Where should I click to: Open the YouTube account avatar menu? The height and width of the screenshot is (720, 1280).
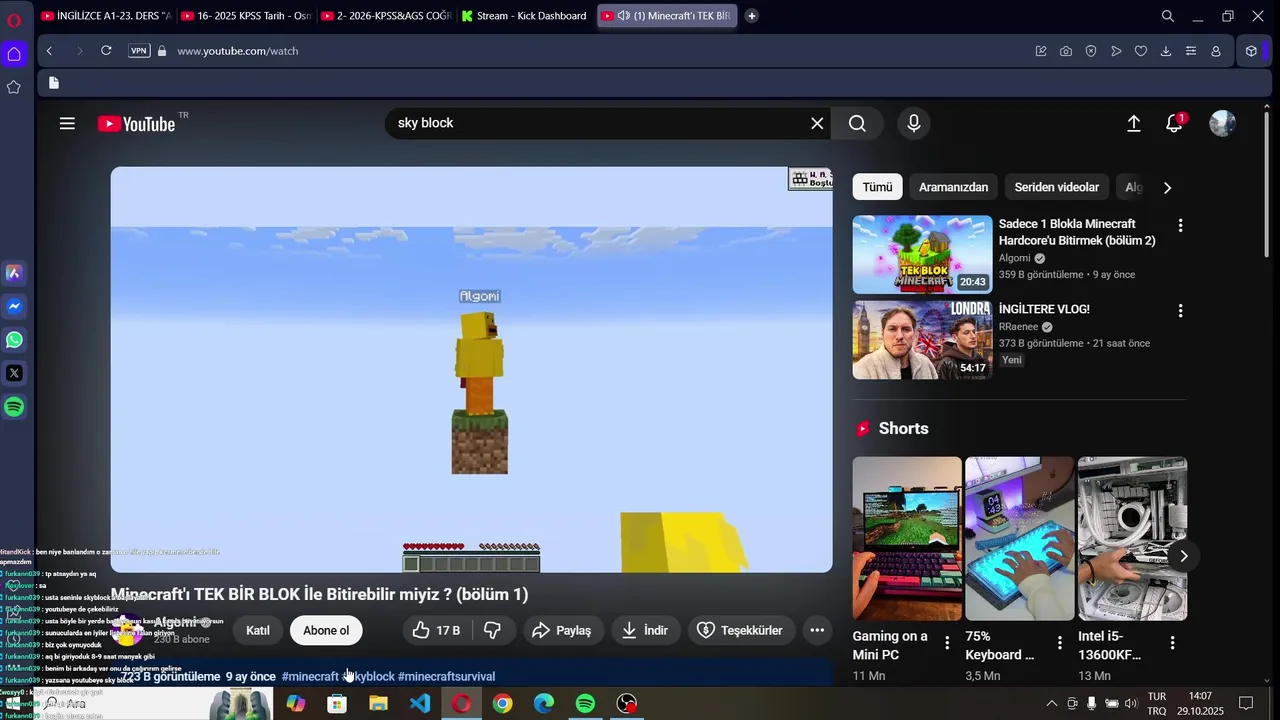click(x=1222, y=123)
